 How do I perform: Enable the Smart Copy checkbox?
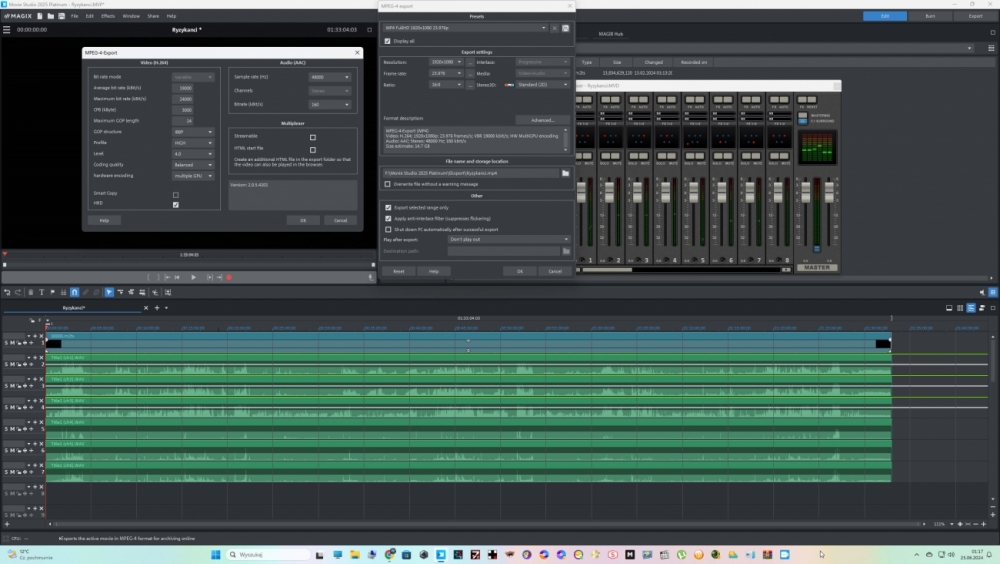176,194
